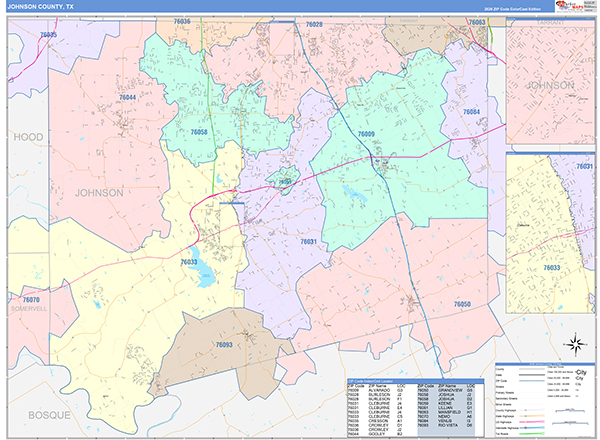This screenshot has height=440, width=600.
Task: Click the blue Interstate Highways legend line
Action: pos(532,428)
